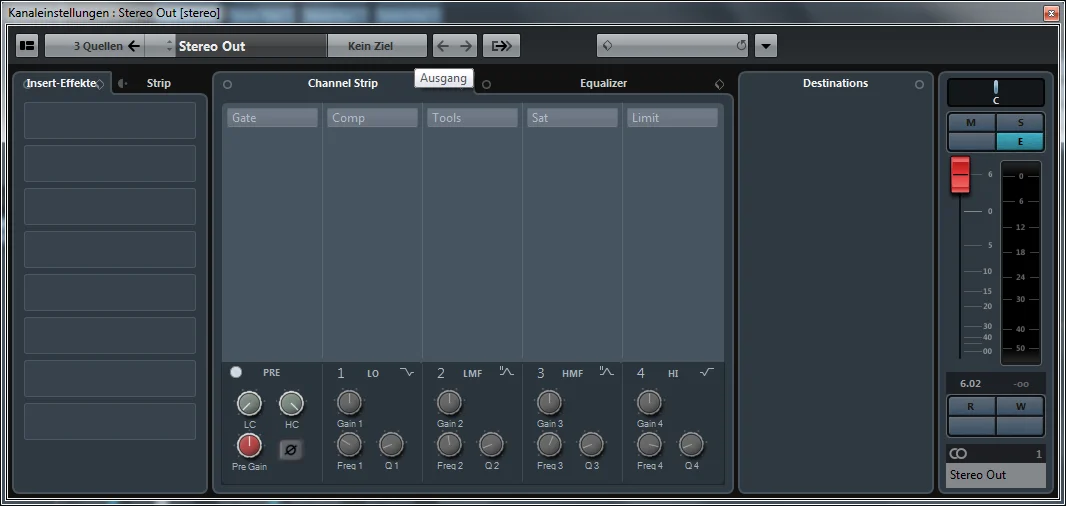Click the Q 3 knob
1066x506 pixels.
point(591,445)
